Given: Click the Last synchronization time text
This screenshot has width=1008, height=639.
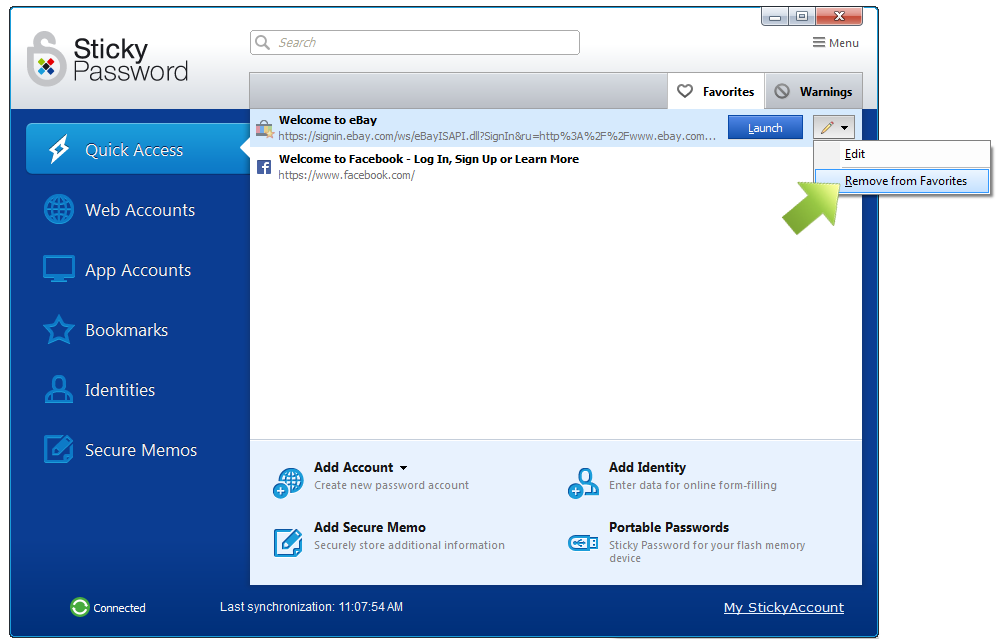Looking at the screenshot, I should [x=311, y=607].
